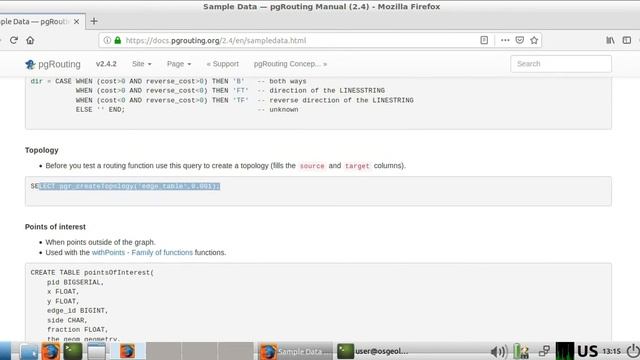Launch the terminal from the taskbar launcher
This screenshot has height=360, width=640.
point(73,351)
